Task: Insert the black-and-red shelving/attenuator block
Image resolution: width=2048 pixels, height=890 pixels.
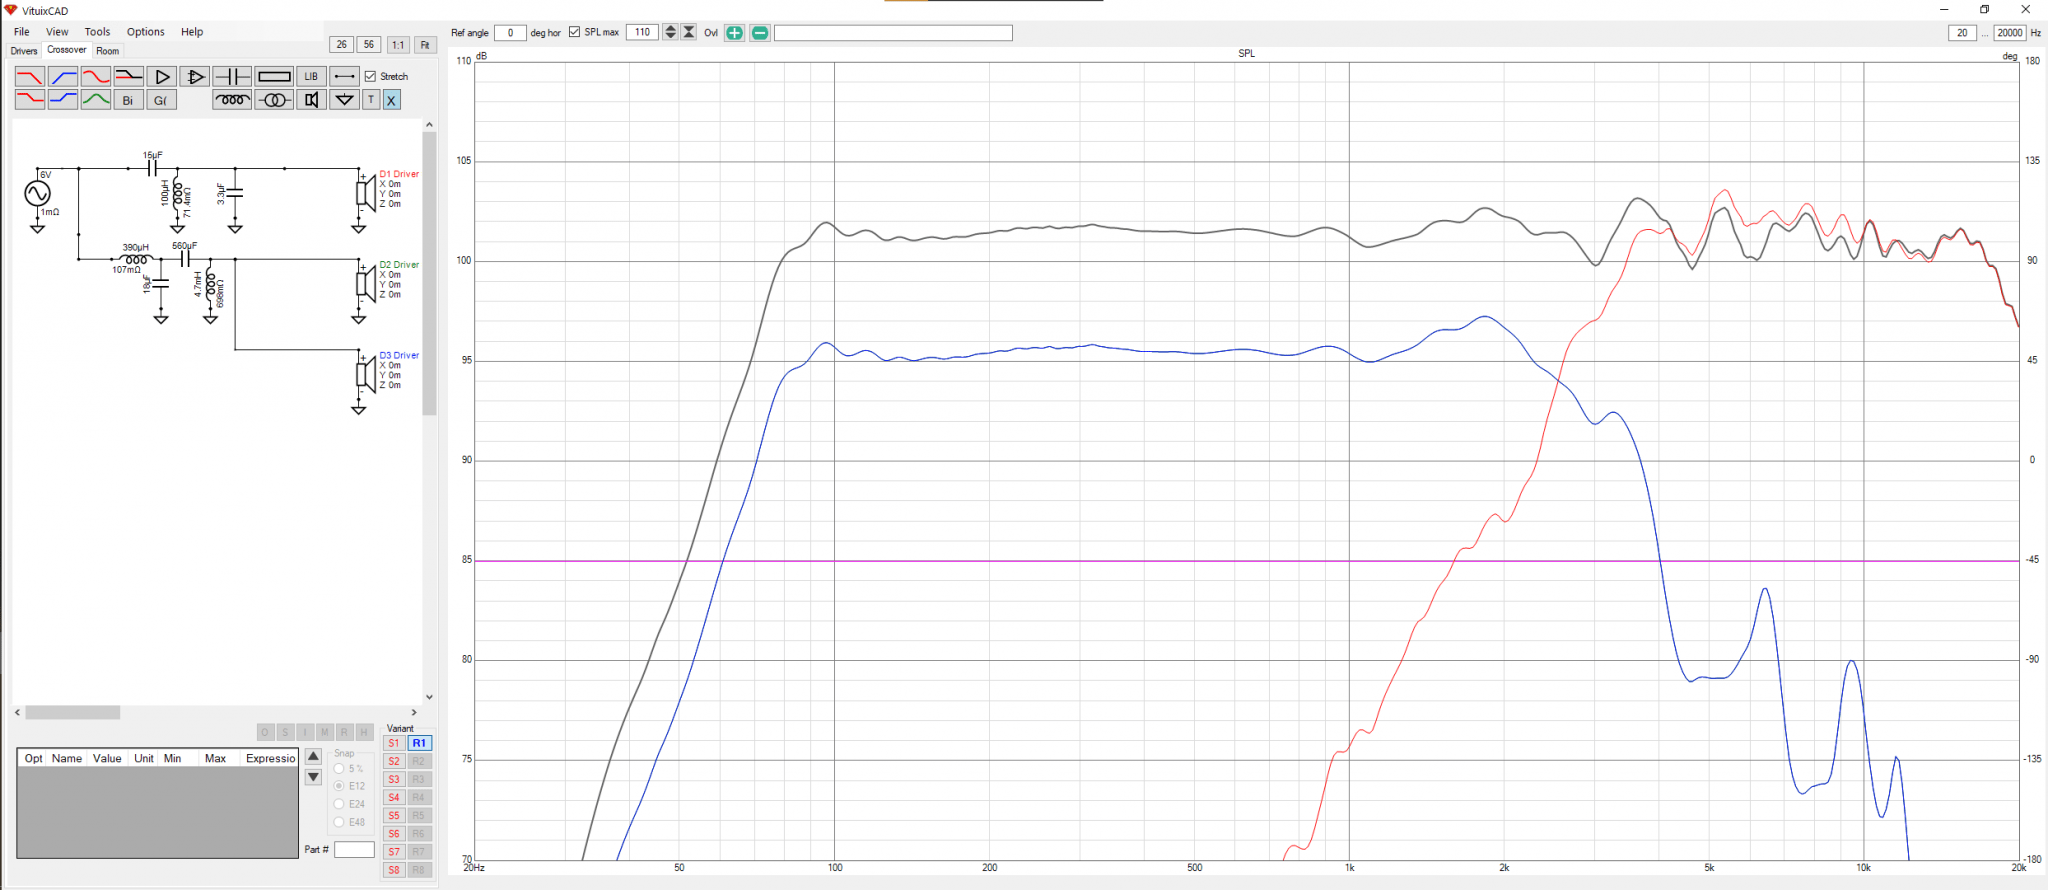Action: coord(129,76)
